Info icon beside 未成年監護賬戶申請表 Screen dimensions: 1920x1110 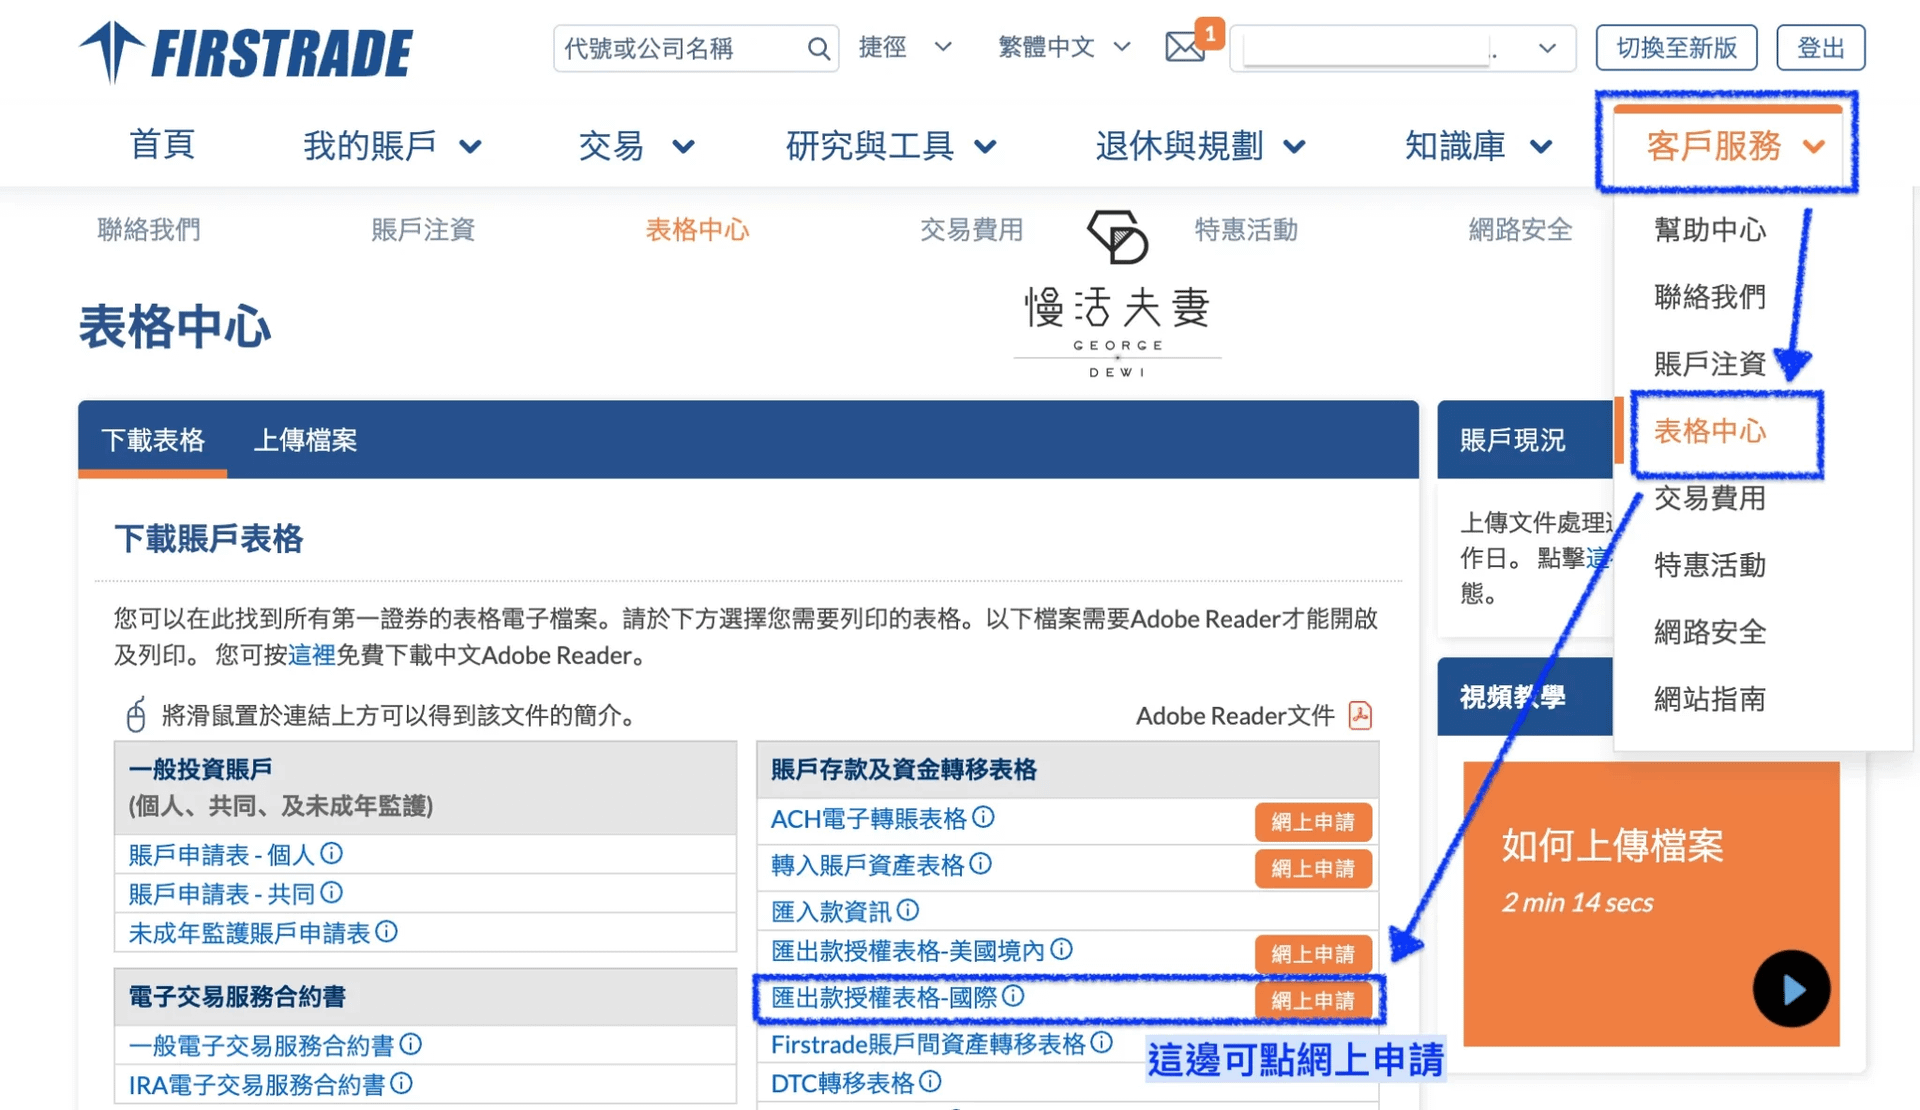[x=387, y=931]
